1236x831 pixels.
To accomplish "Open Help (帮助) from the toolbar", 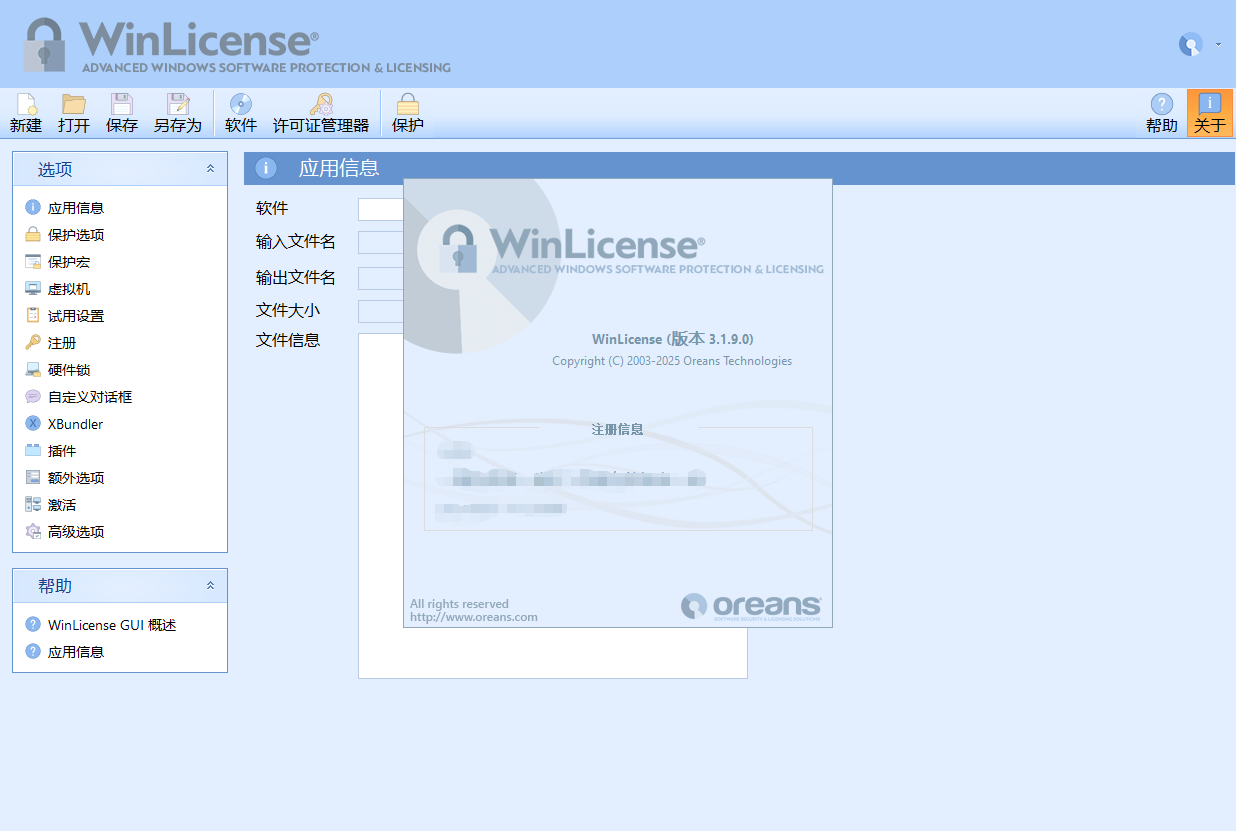I will click(1162, 113).
